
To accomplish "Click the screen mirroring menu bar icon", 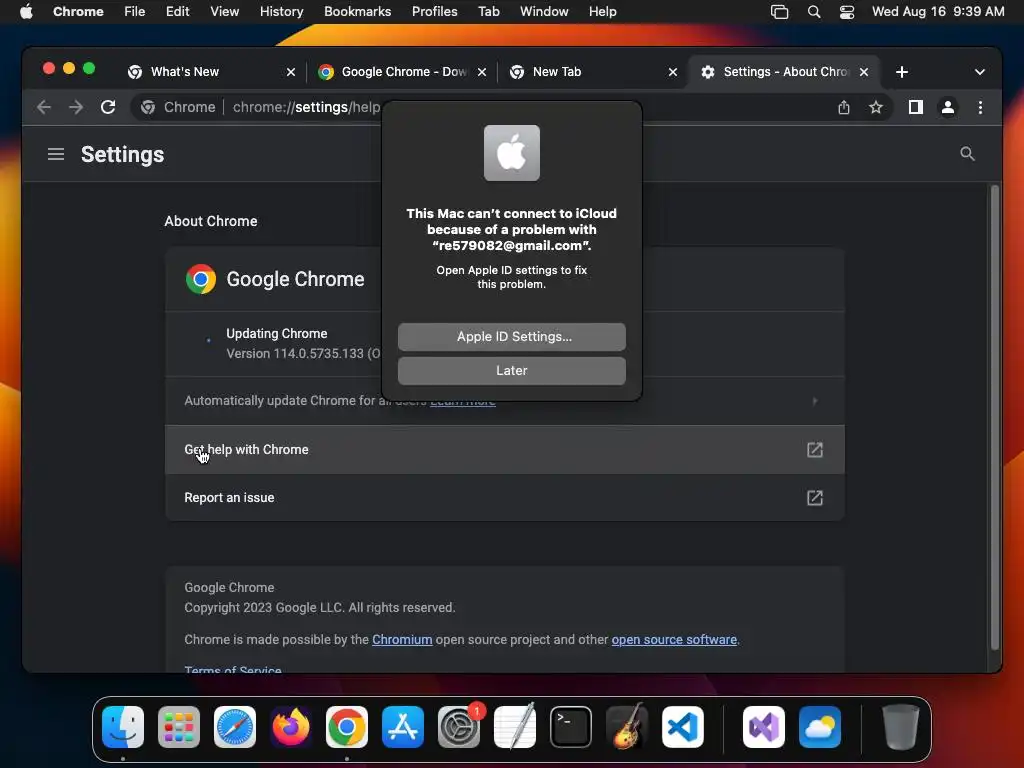I will [779, 12].
